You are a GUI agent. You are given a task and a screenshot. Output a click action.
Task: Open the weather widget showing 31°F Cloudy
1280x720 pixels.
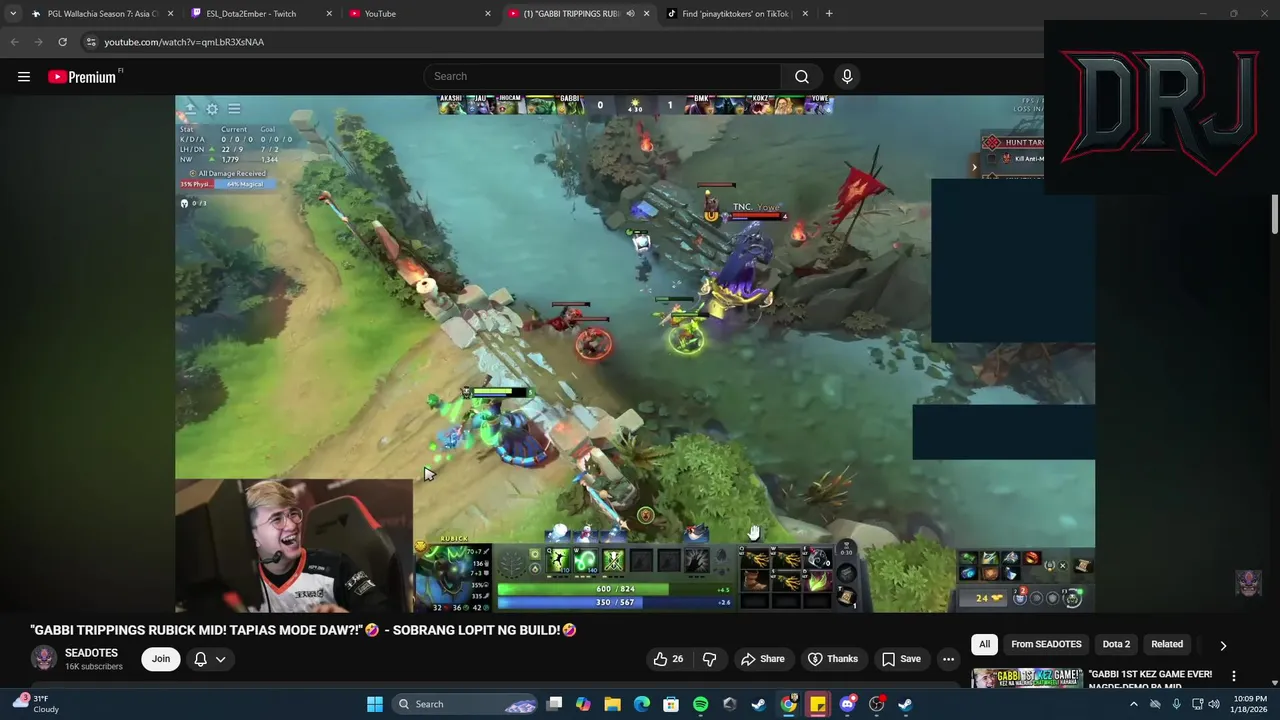(x=36, y=704)
